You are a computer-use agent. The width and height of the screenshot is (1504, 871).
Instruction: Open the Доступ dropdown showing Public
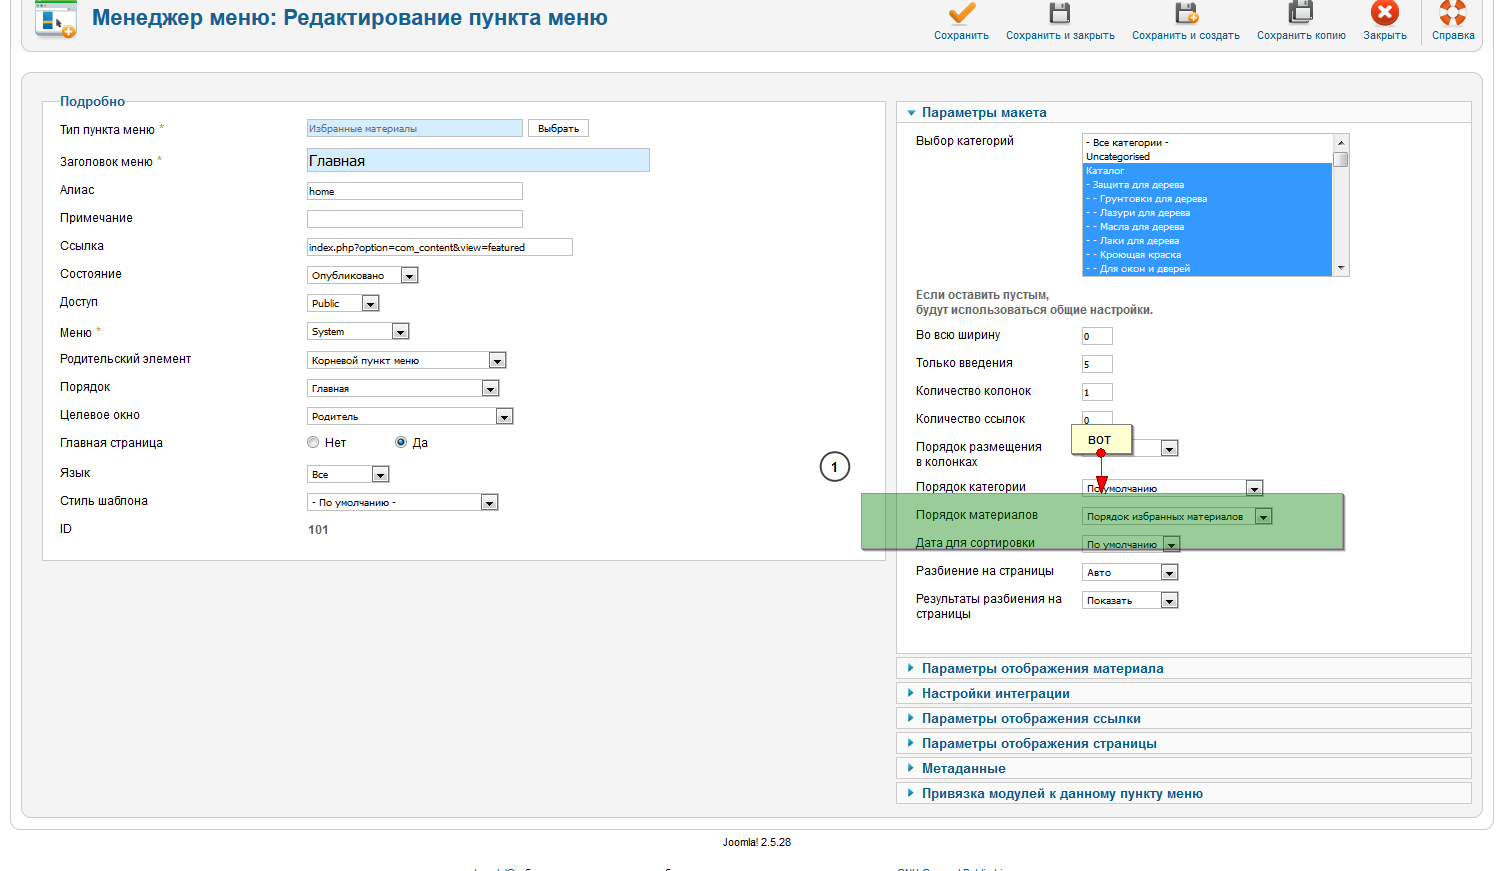(x=343, y=303)
